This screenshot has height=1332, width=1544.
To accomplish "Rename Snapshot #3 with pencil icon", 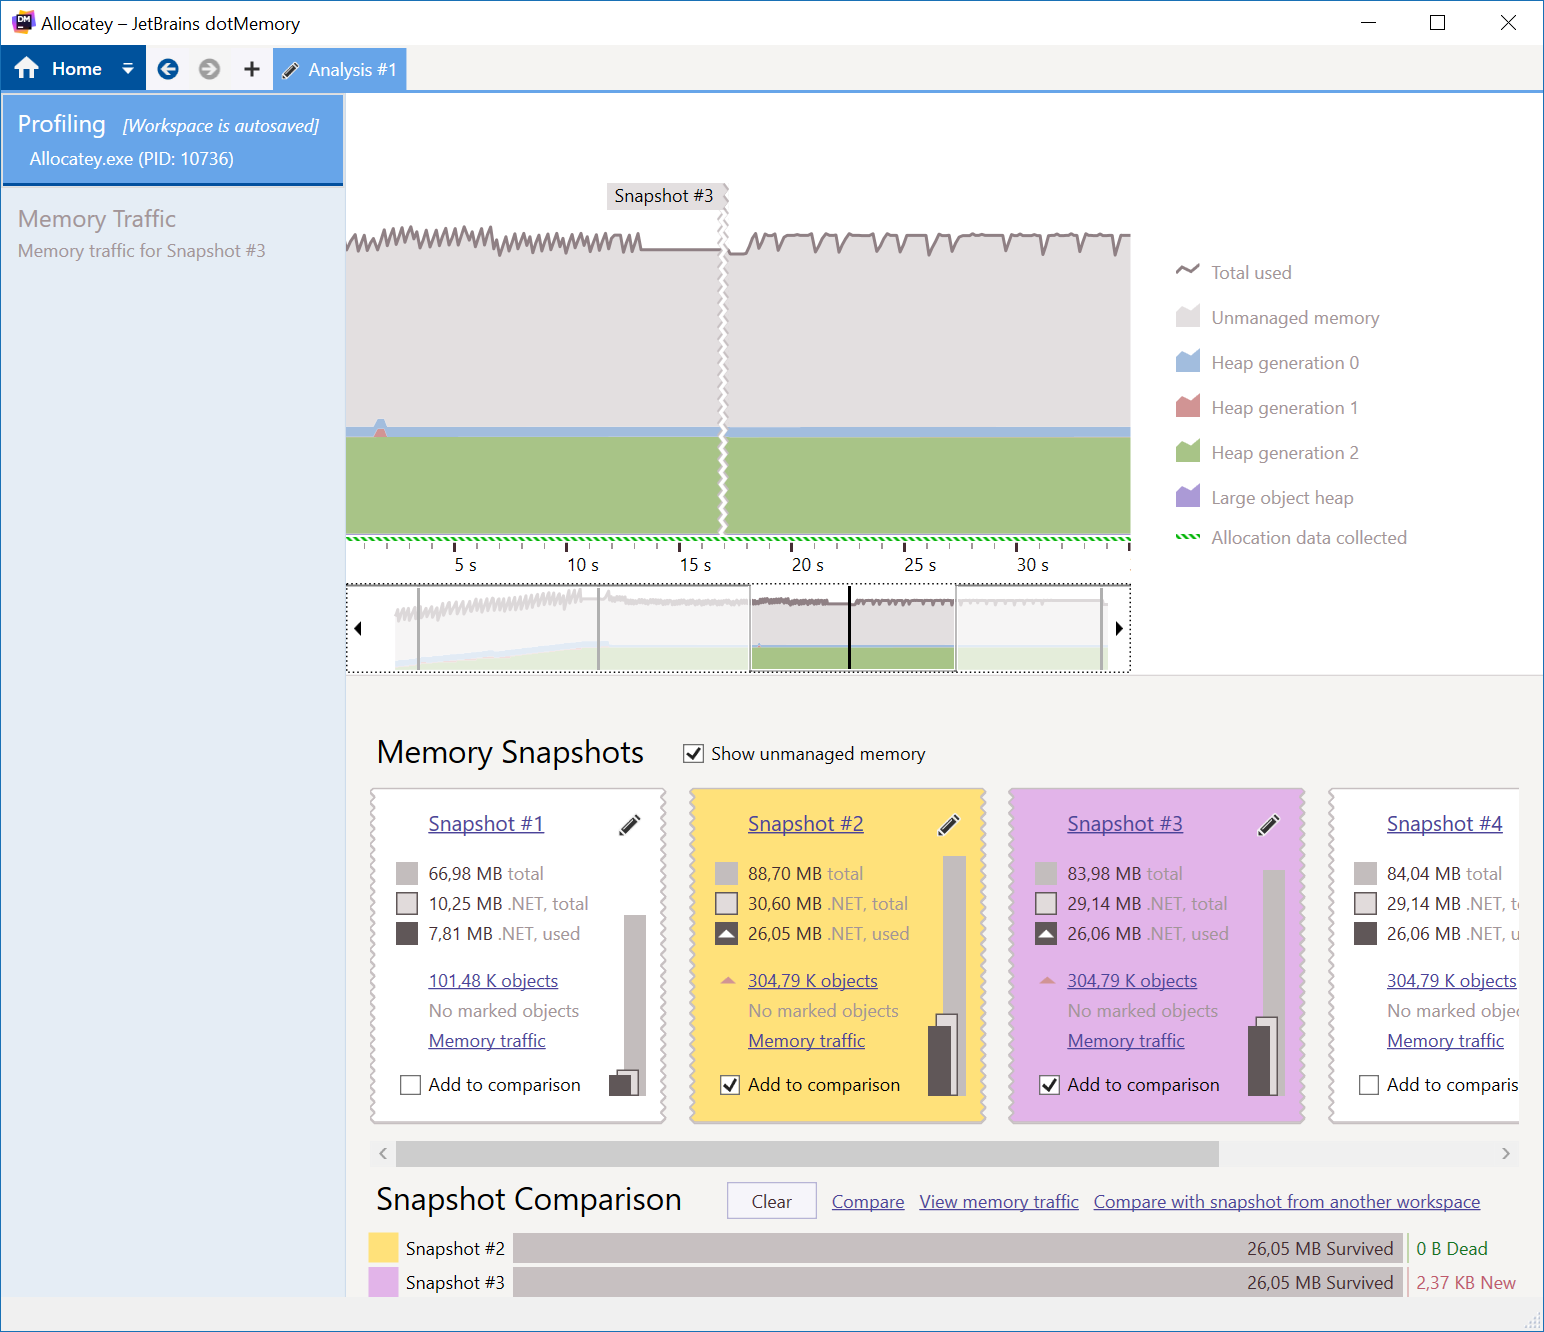I will pyautogui.click(x=1269, y=825).
